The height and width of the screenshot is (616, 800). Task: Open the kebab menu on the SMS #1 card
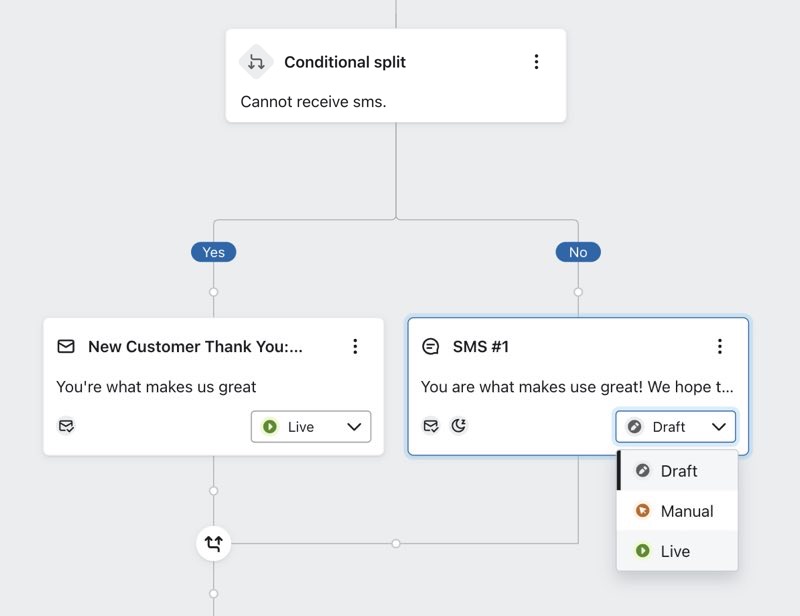coord(720,346)
